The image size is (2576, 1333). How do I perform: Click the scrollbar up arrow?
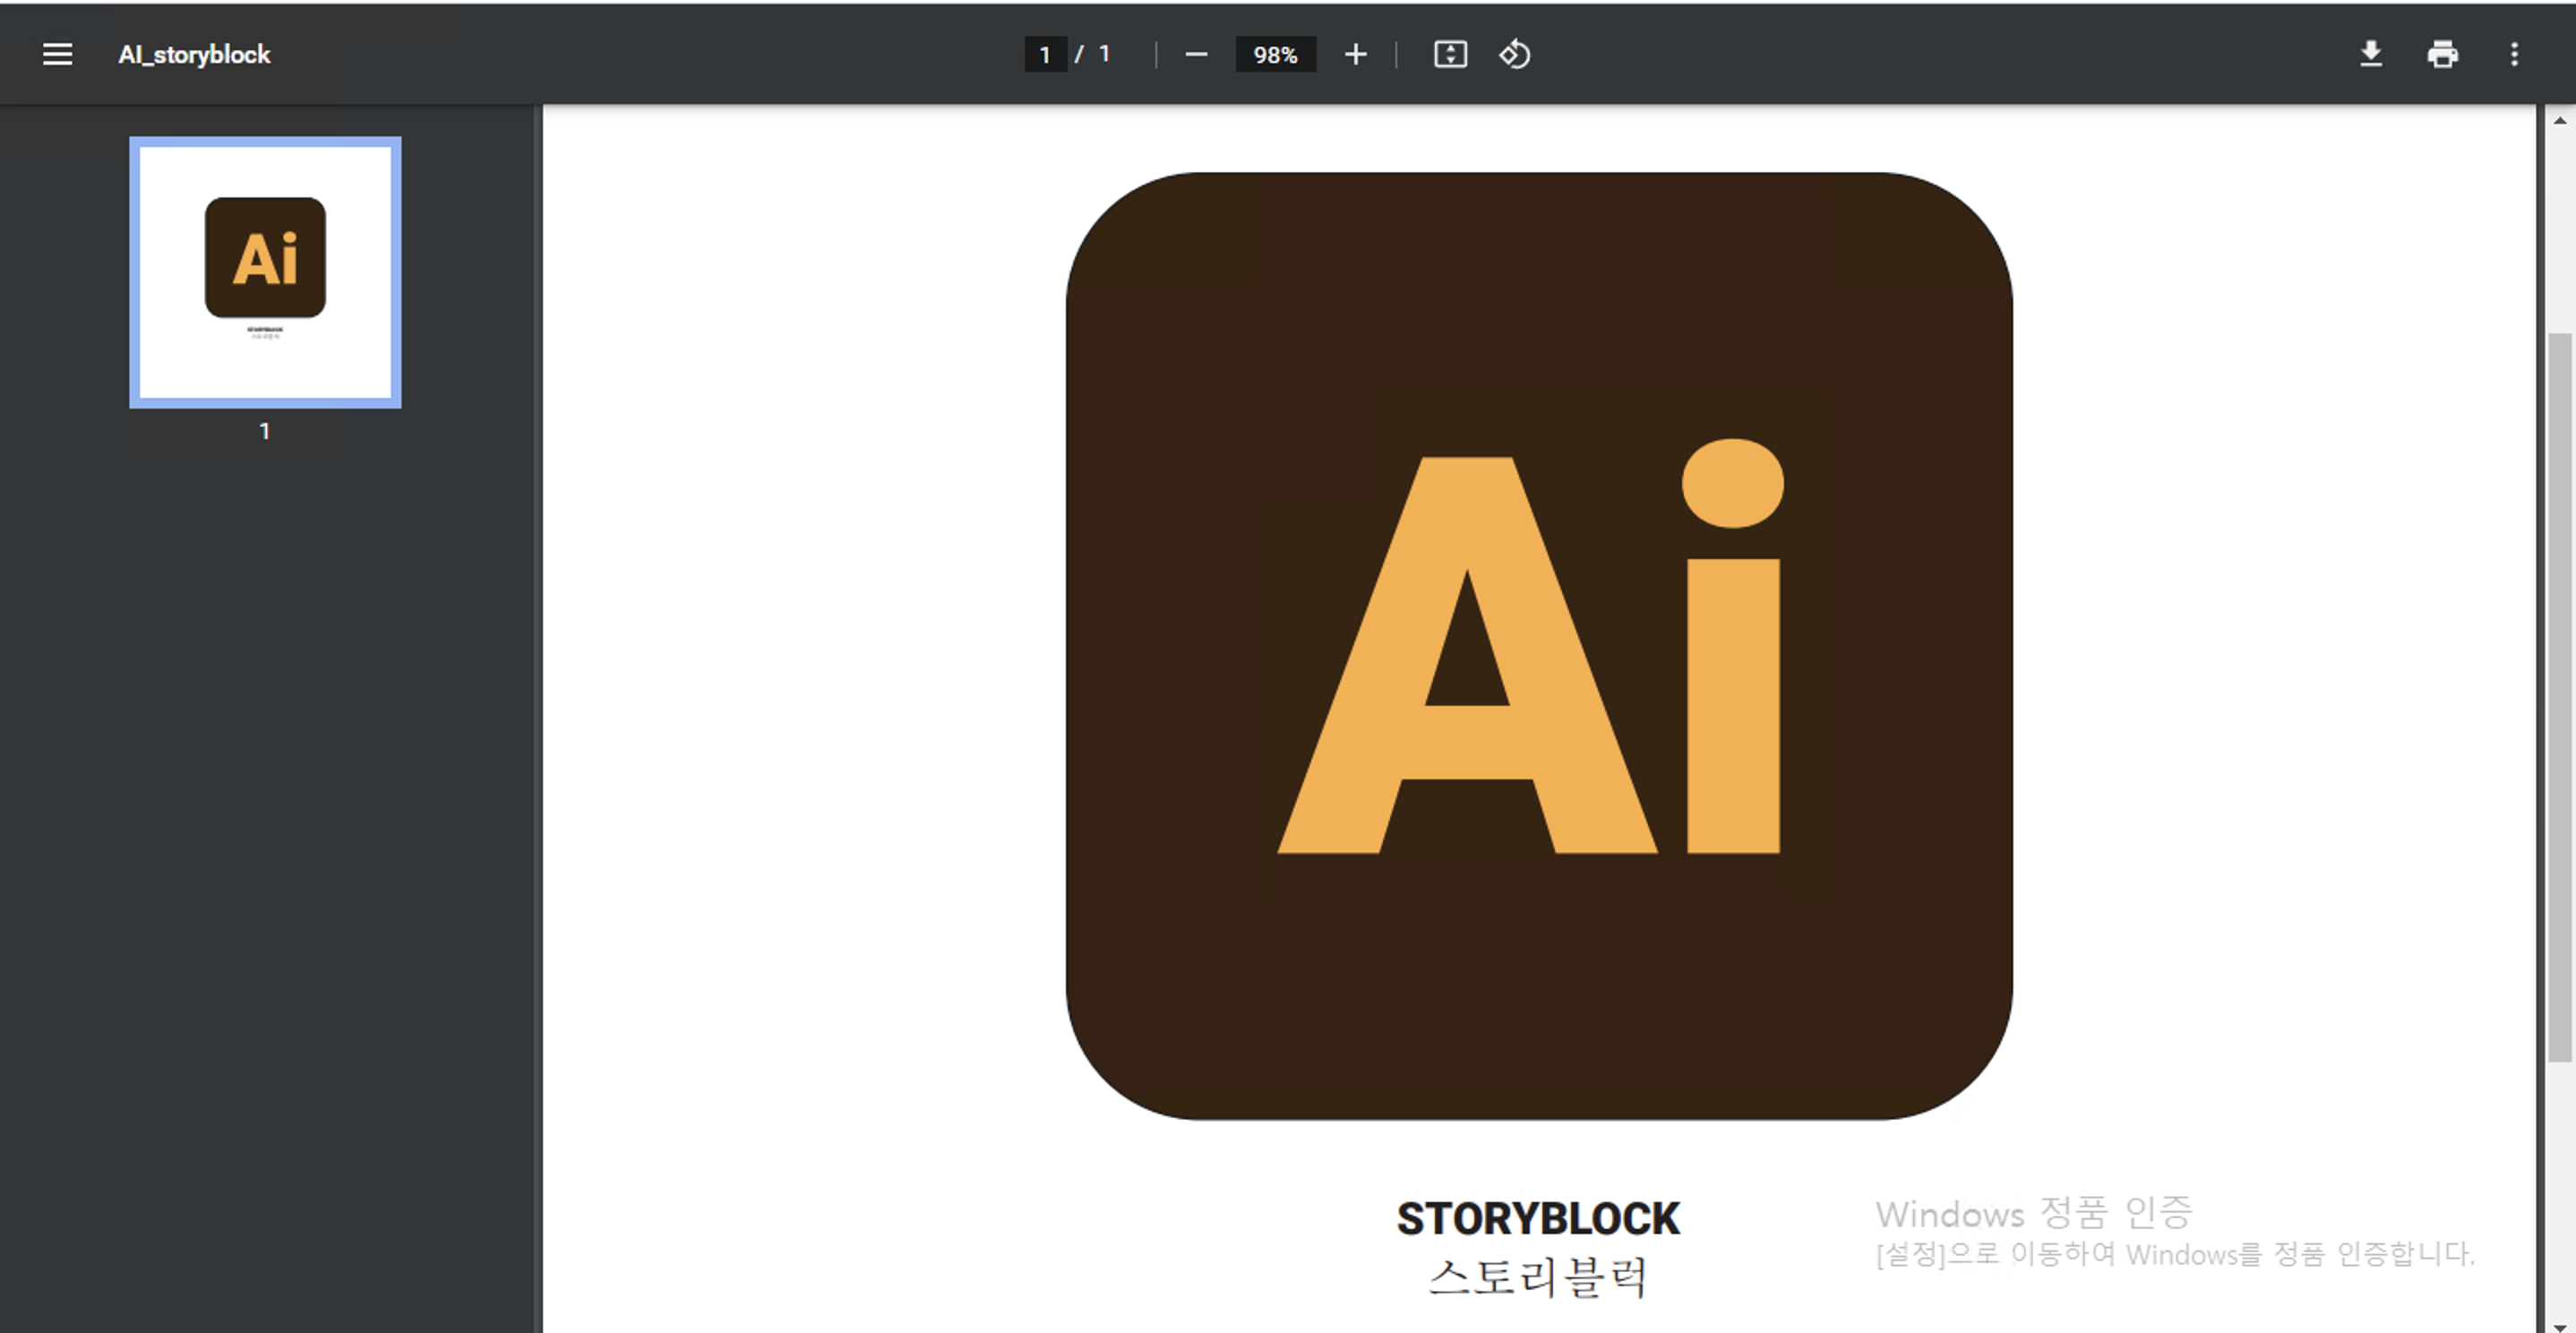(2559, 120)
